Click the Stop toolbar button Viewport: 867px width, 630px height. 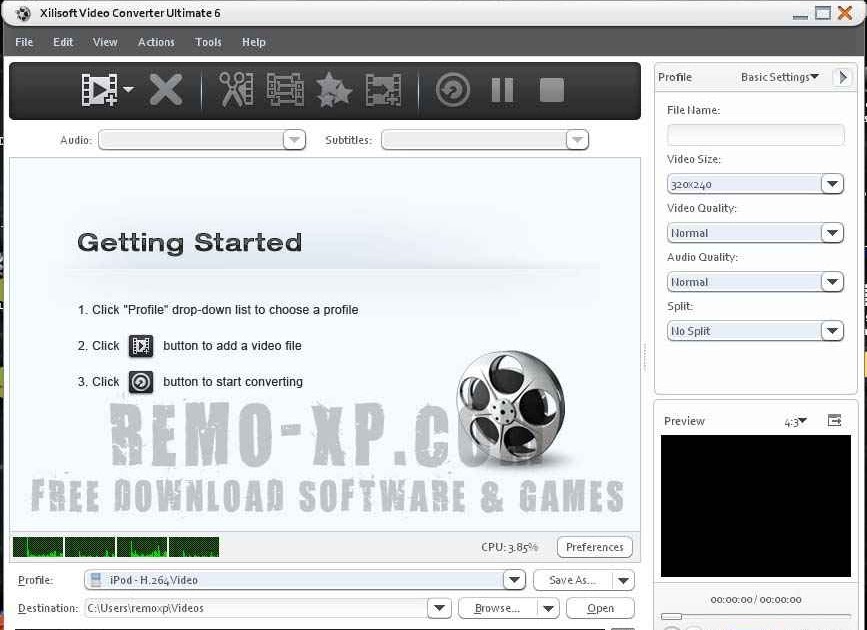click(x=552, y=90)
